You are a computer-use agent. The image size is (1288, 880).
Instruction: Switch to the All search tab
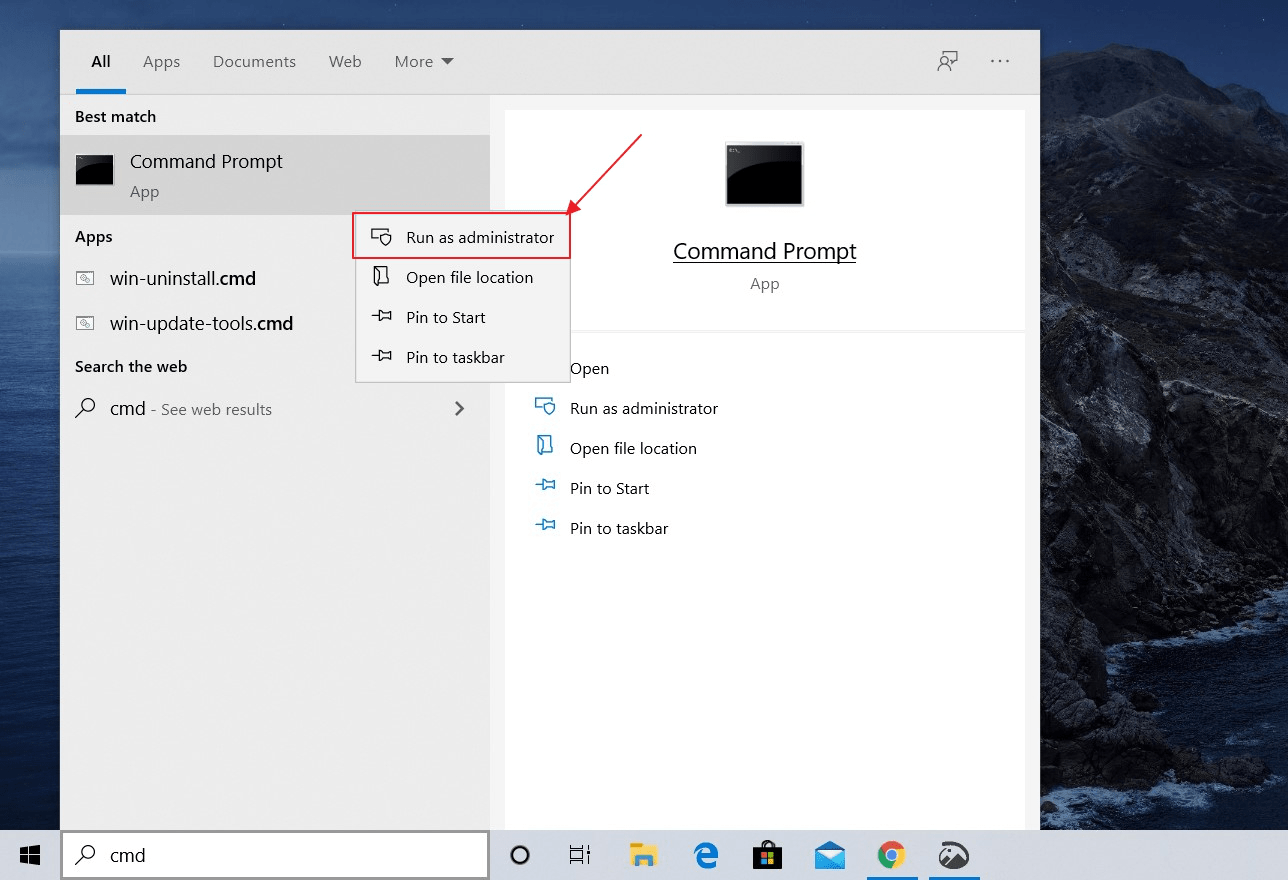pyautogui.click(x=101, y=62)
